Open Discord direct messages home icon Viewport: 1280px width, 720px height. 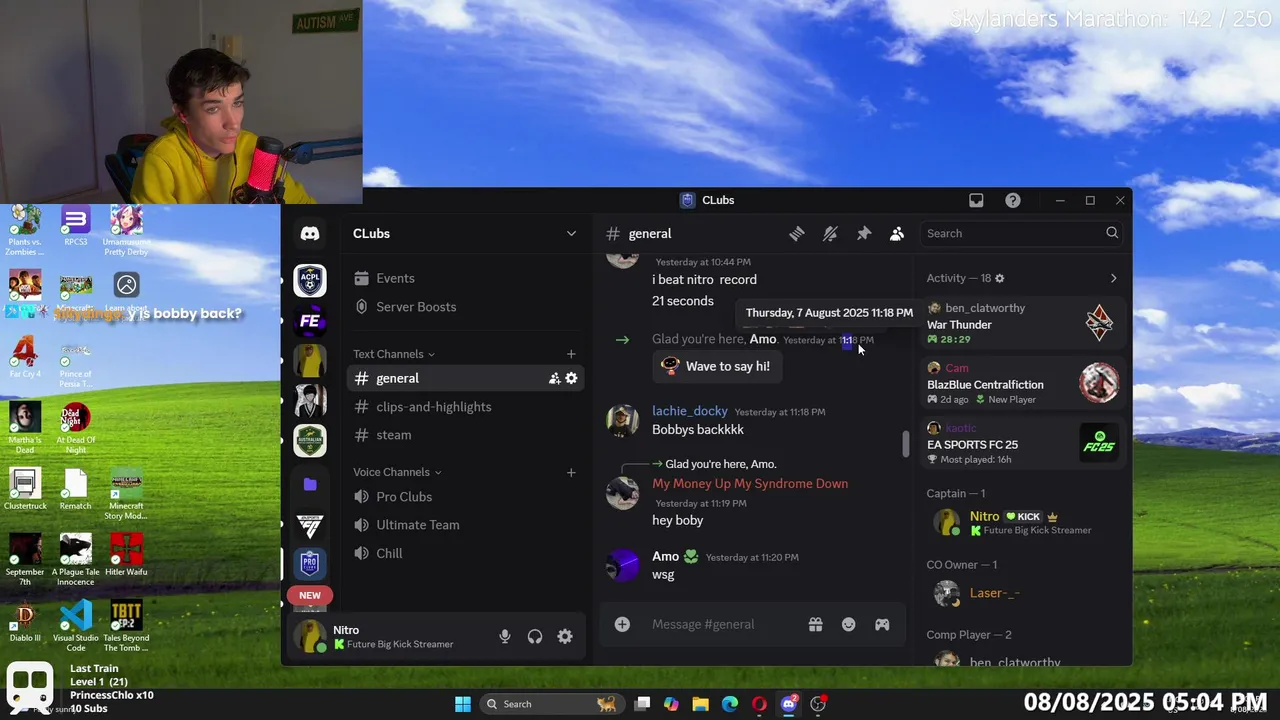point(310,233)
